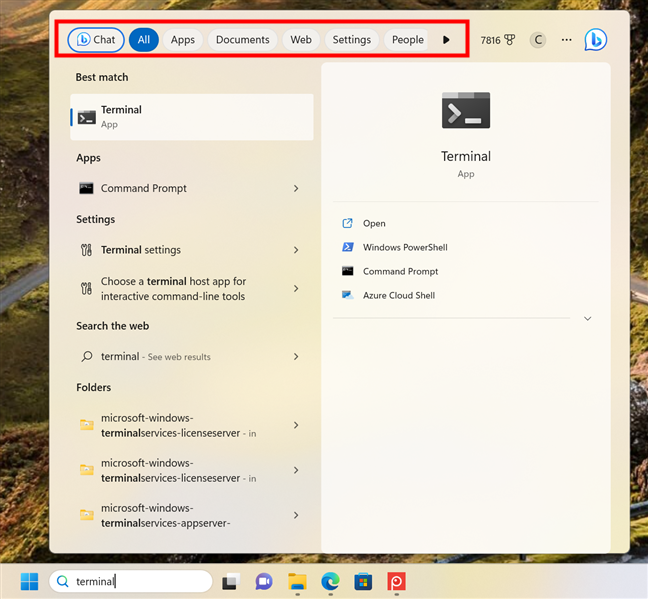Switch to the Web filter

(x=301, y=40)
